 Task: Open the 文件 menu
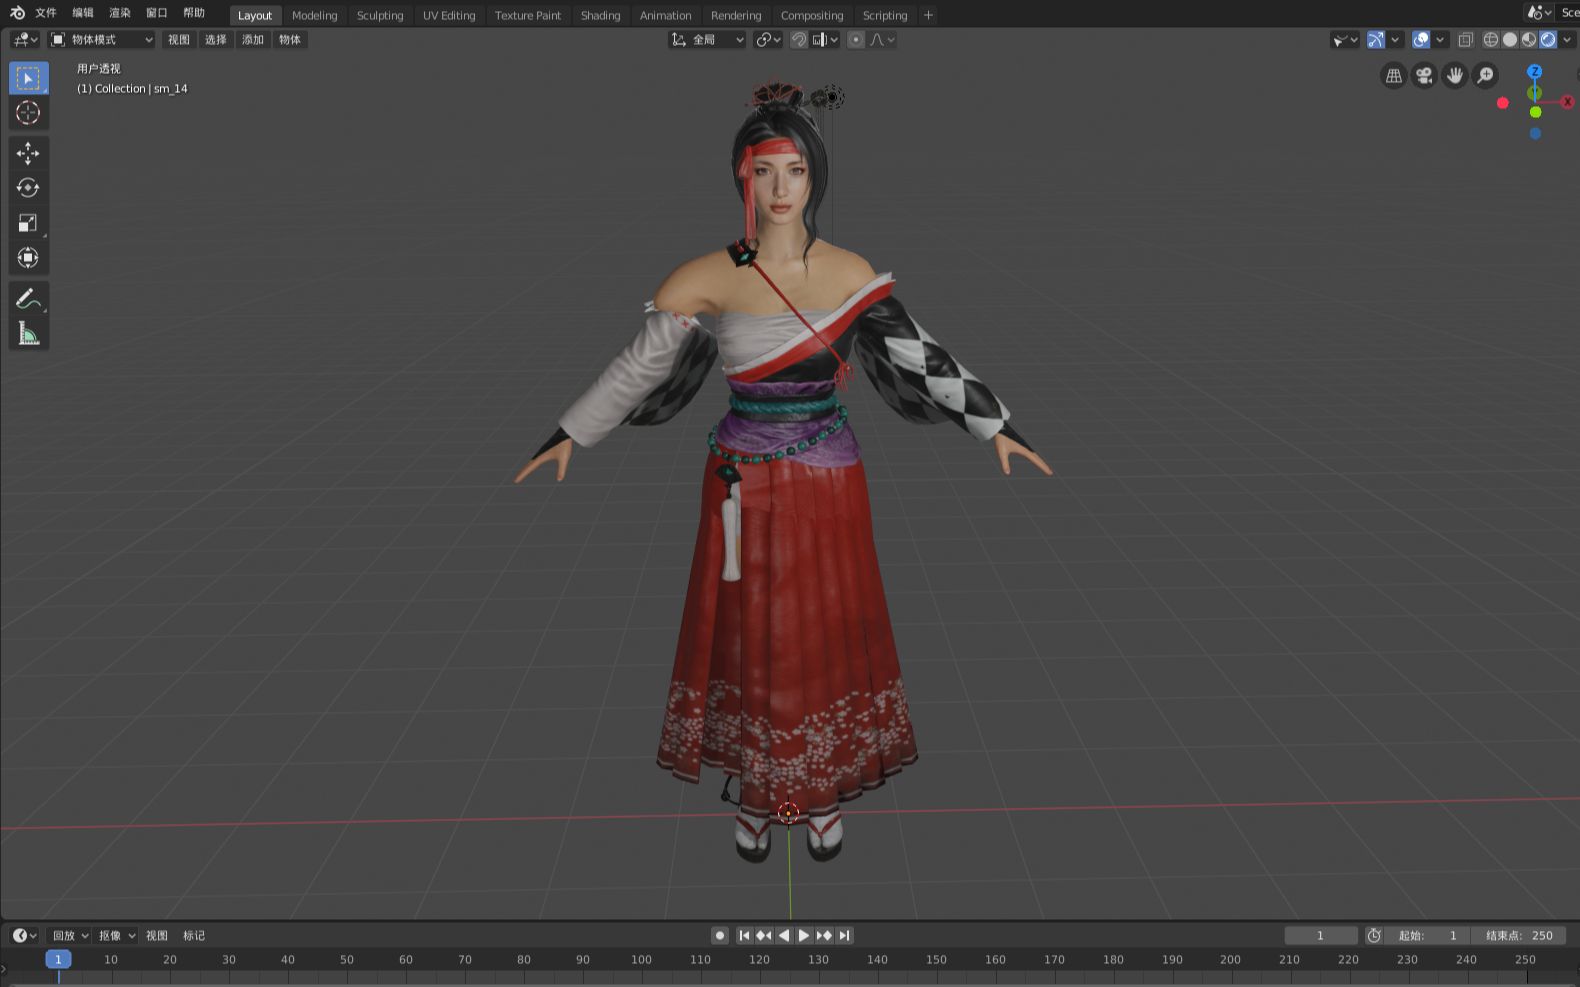point(46,13)
